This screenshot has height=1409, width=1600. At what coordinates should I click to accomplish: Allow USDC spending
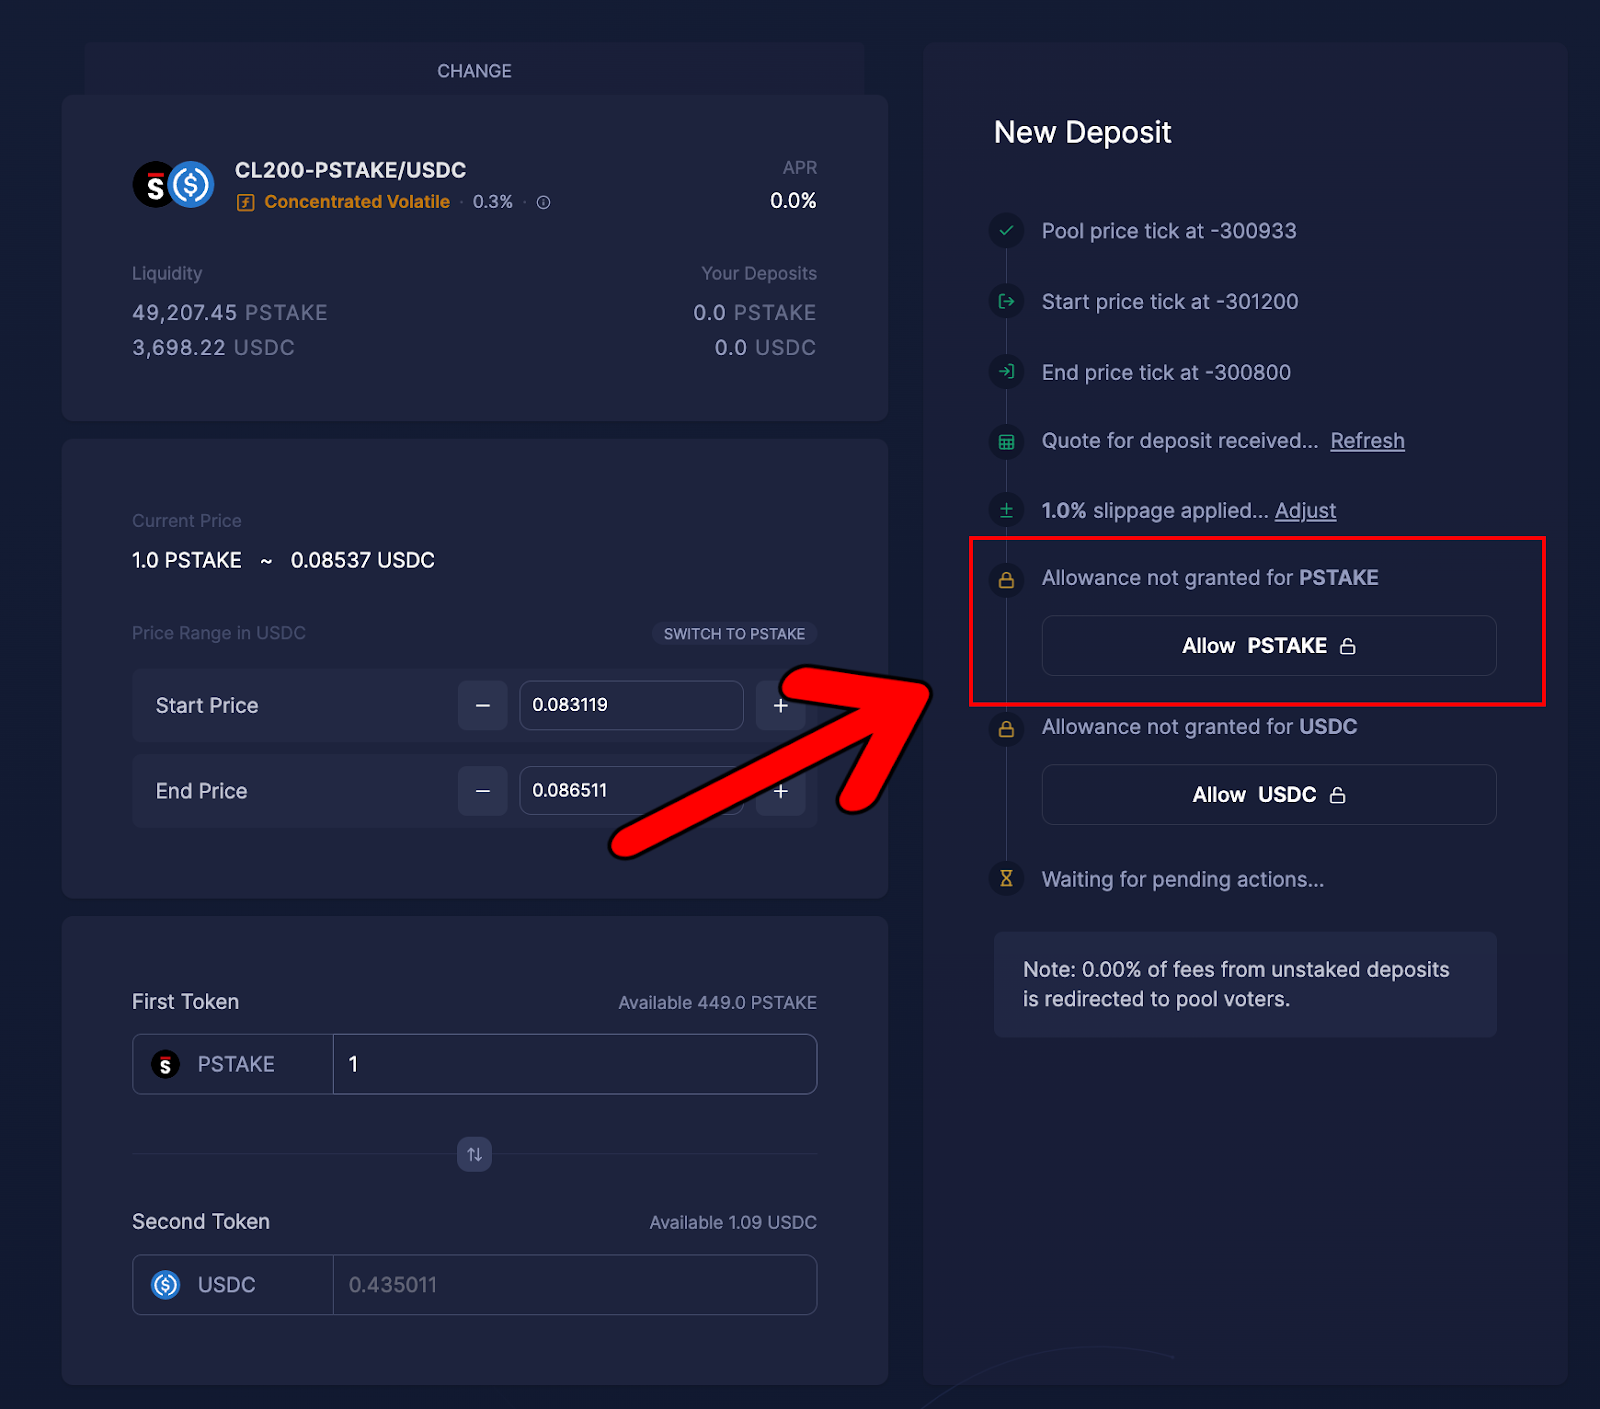coord(1269,795)
